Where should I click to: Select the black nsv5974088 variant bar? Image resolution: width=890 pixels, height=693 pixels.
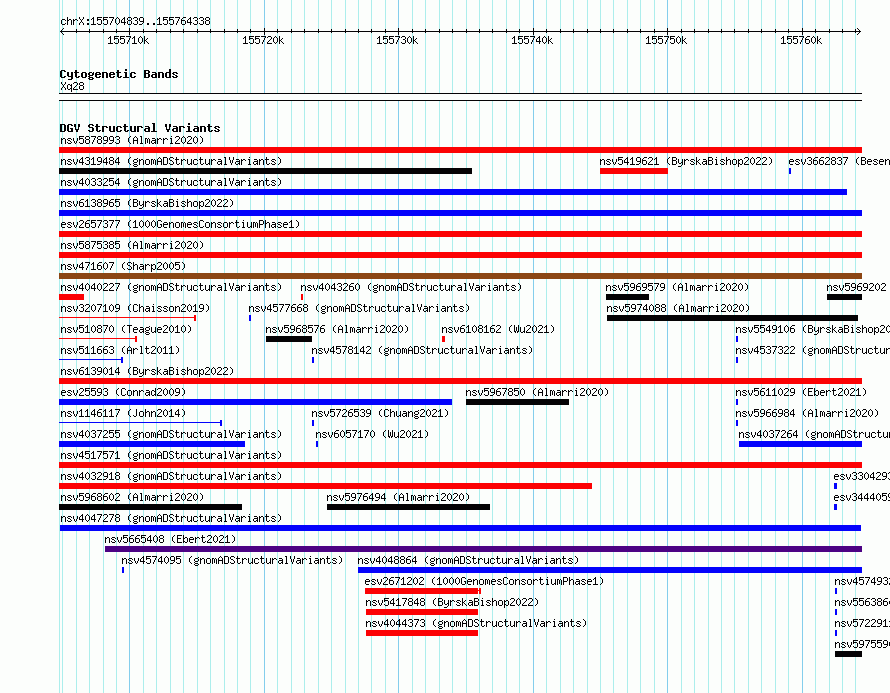pos(732,318)
